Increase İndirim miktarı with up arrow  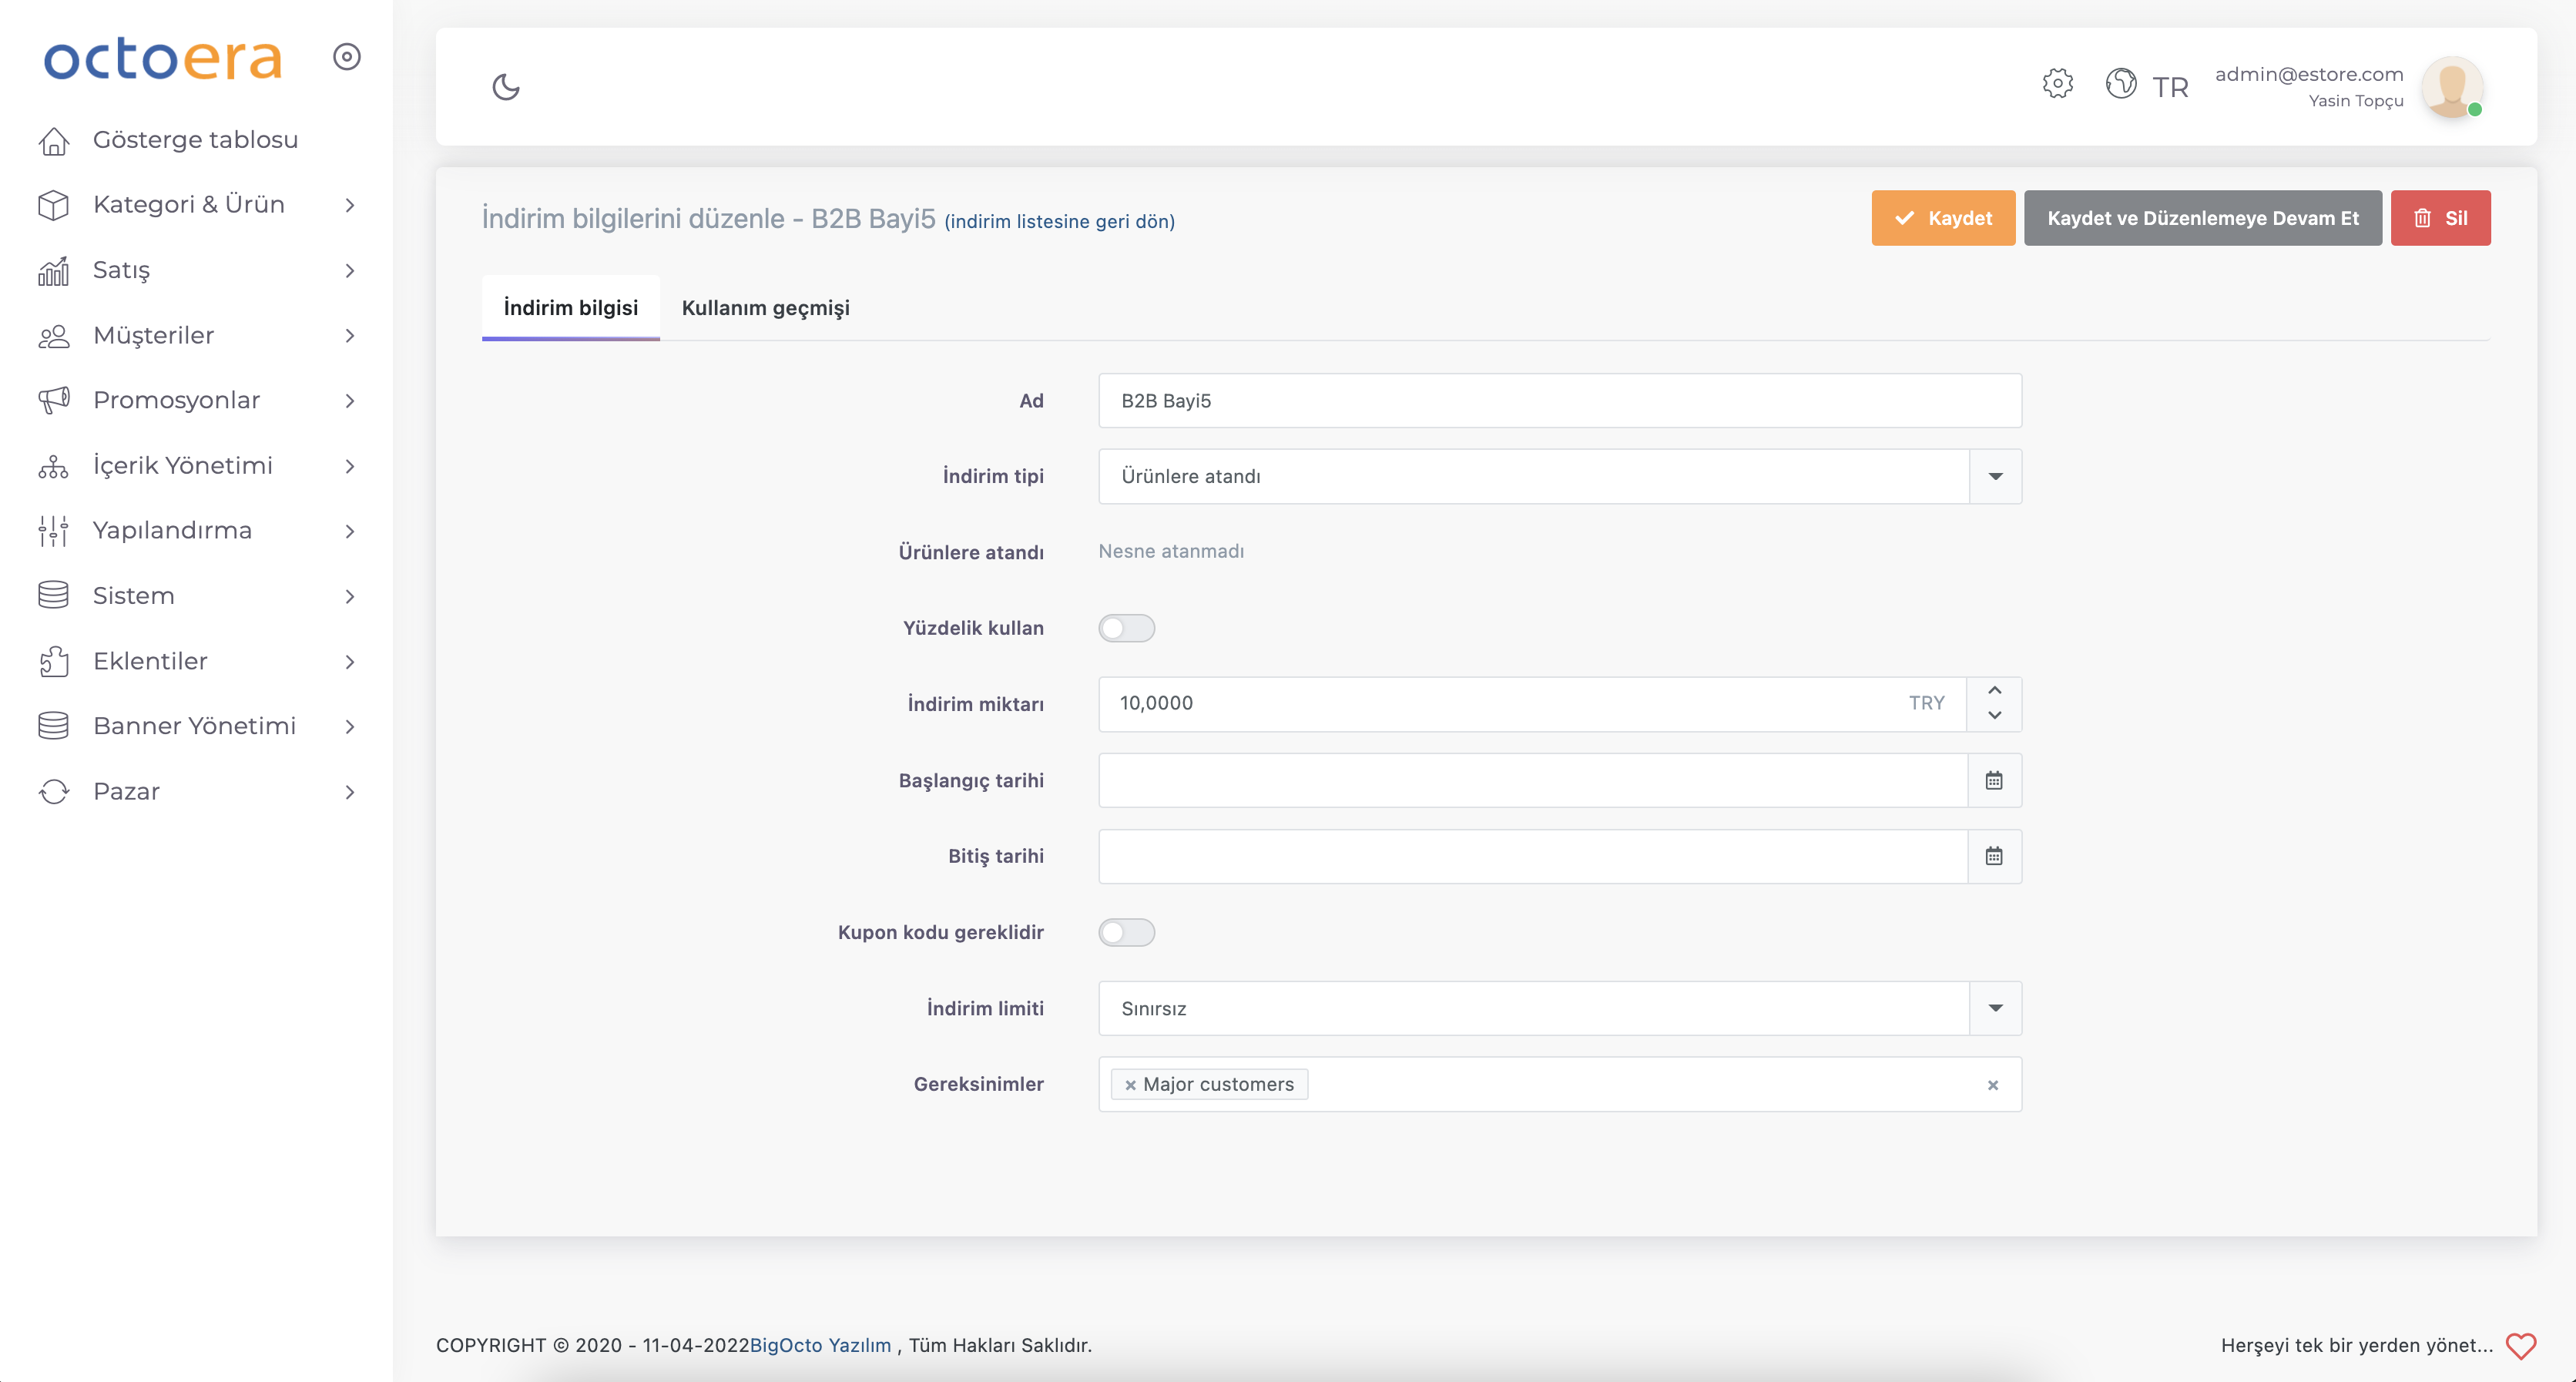tap(1994, 691)
